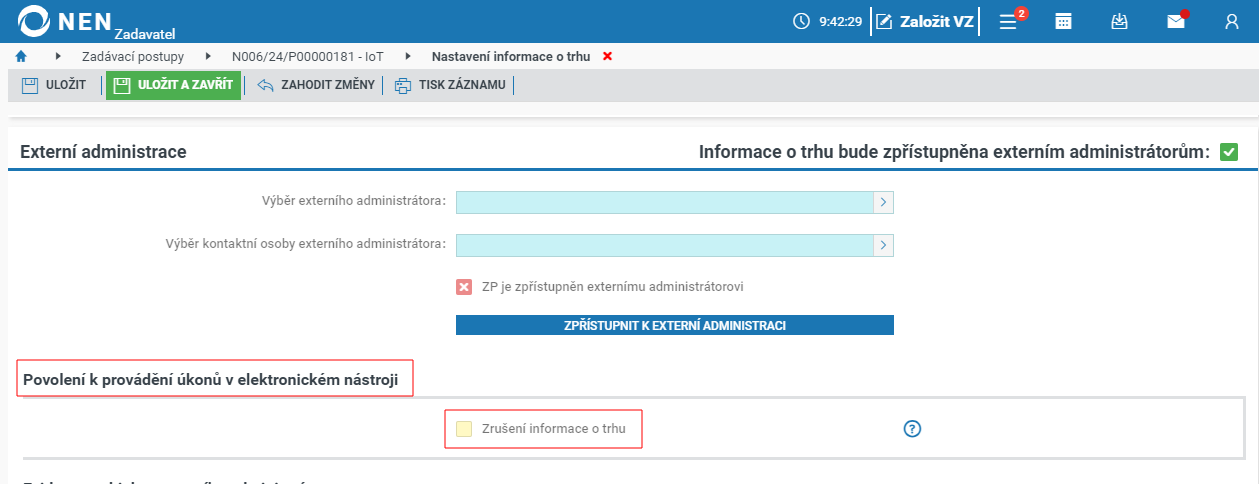The height and width of the screenshot is (484, 1259).
Task: Open N006/24/P00000181 - IoT breadcrumb
Action: pos(307,56)
